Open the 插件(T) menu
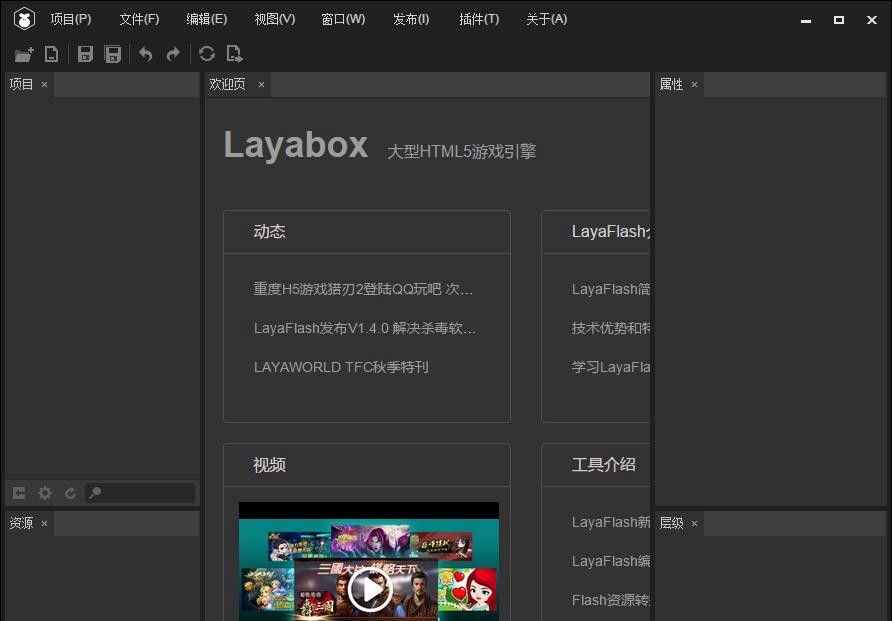The height and width of the screenshot is (621, 892). (x=479, y=19)
